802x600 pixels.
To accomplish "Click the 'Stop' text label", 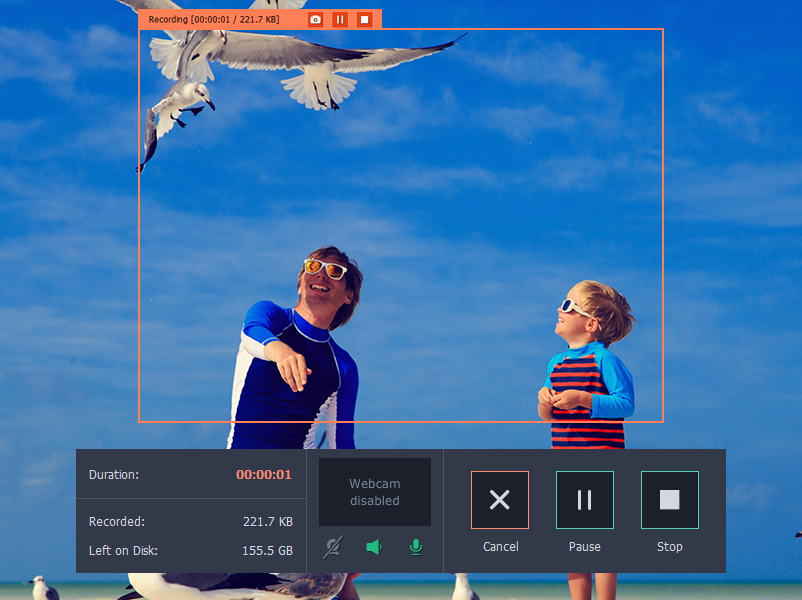I will tap(670, 547).
